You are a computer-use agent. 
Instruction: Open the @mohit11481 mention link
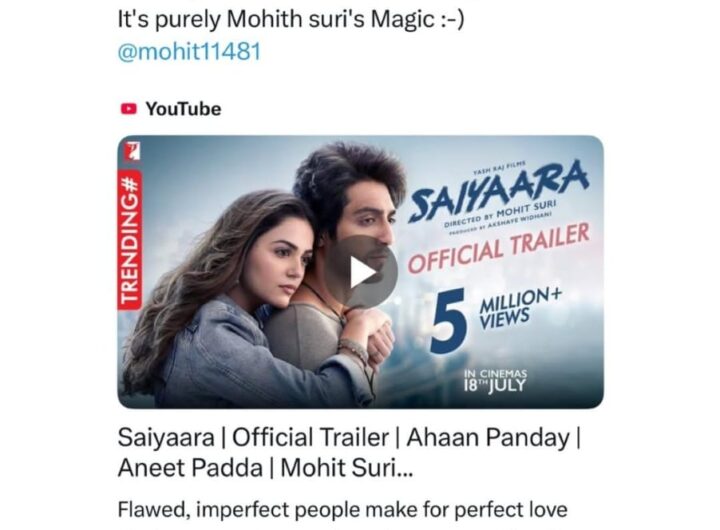click(x=189, y=51)
